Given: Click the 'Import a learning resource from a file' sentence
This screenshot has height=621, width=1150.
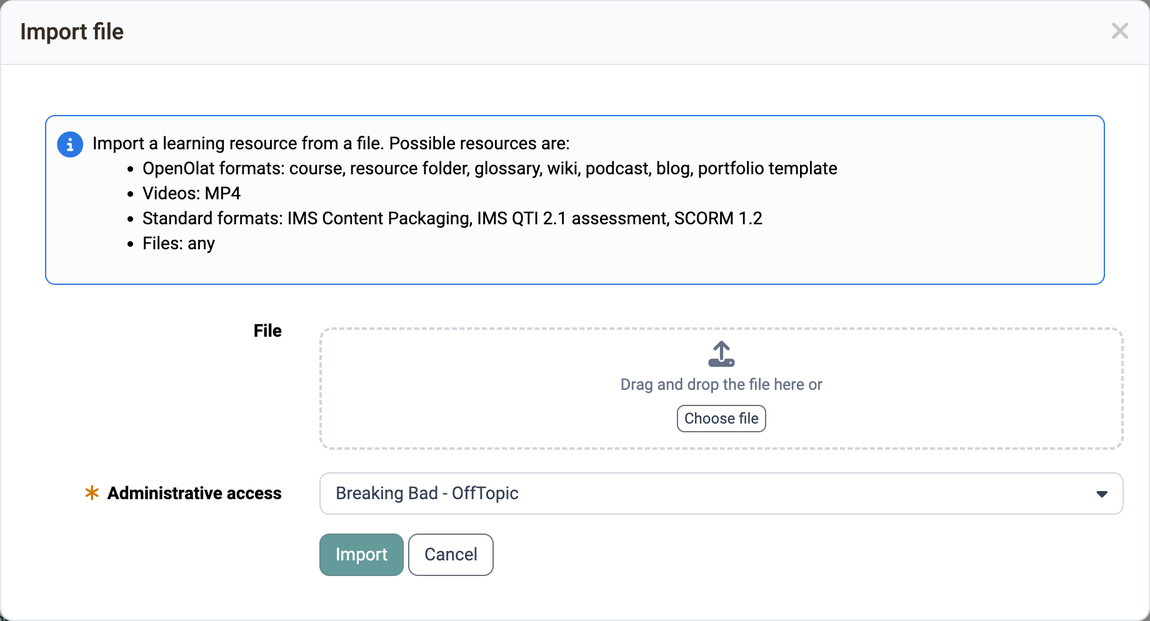Looking at the screenshot, I should [x=331, y=143].
